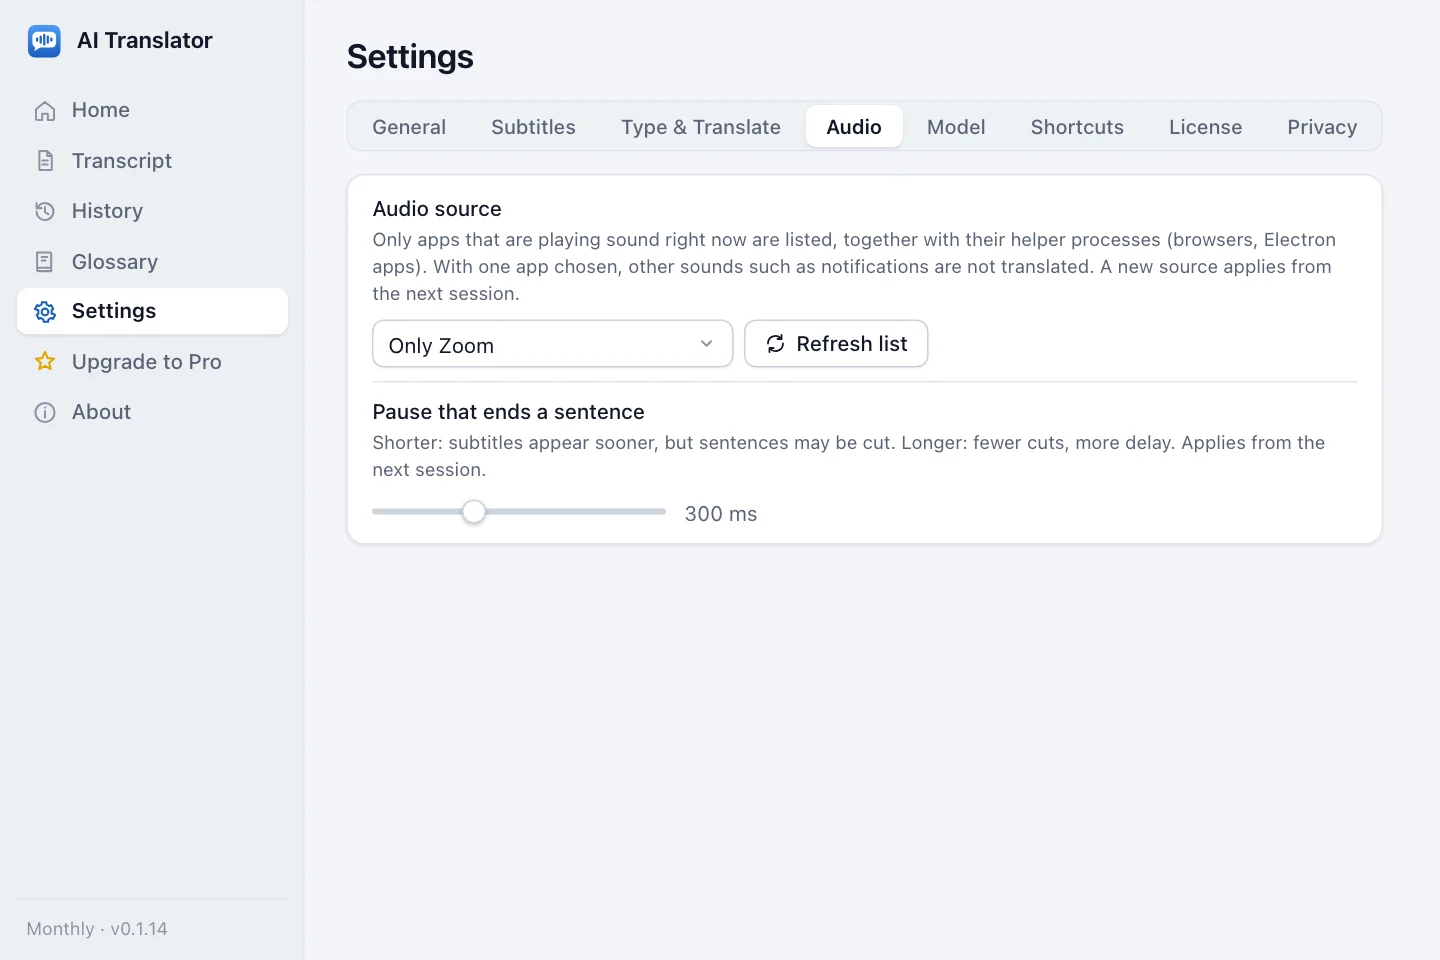Click the History clock icon

click(x=45, y=211)
